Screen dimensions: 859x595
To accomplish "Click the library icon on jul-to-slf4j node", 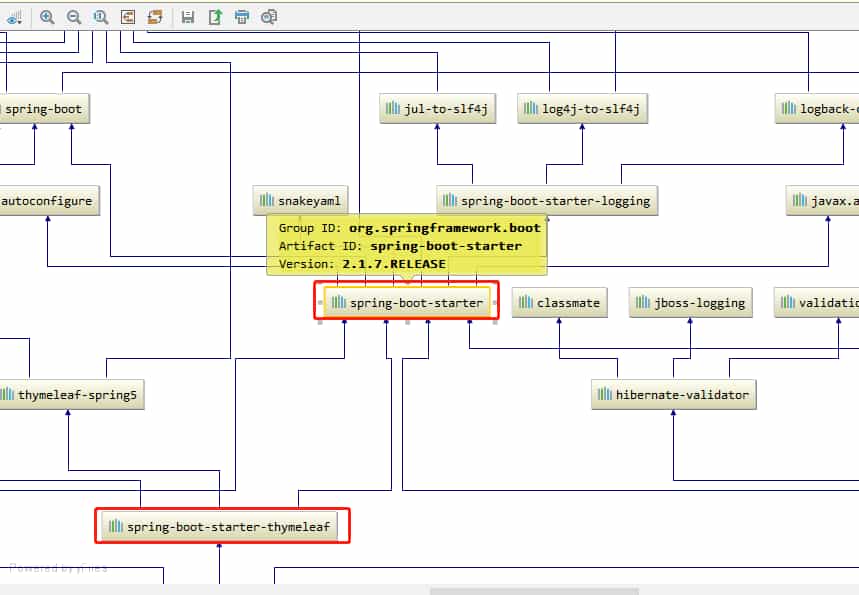I will [x=393, y=108].
